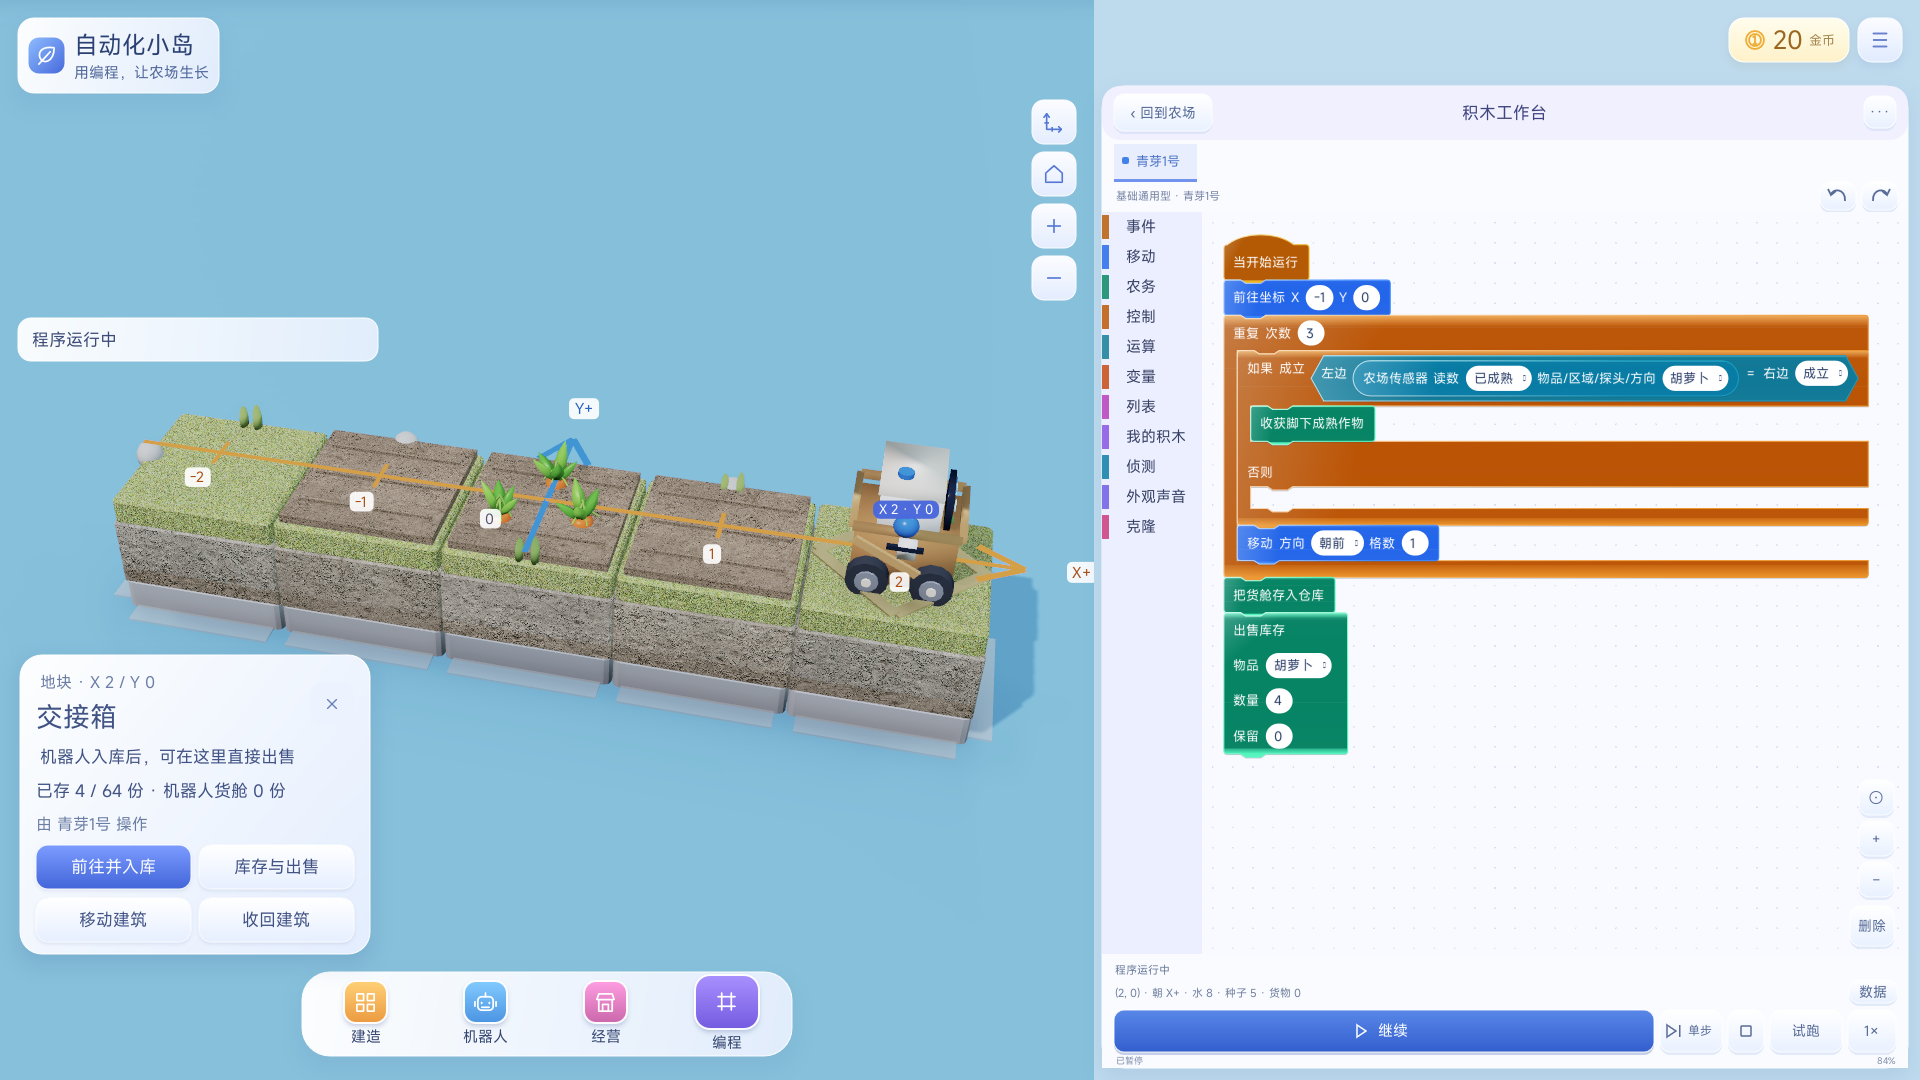
Task: Stop the running program
Action: click(x=1746, y=1031)
